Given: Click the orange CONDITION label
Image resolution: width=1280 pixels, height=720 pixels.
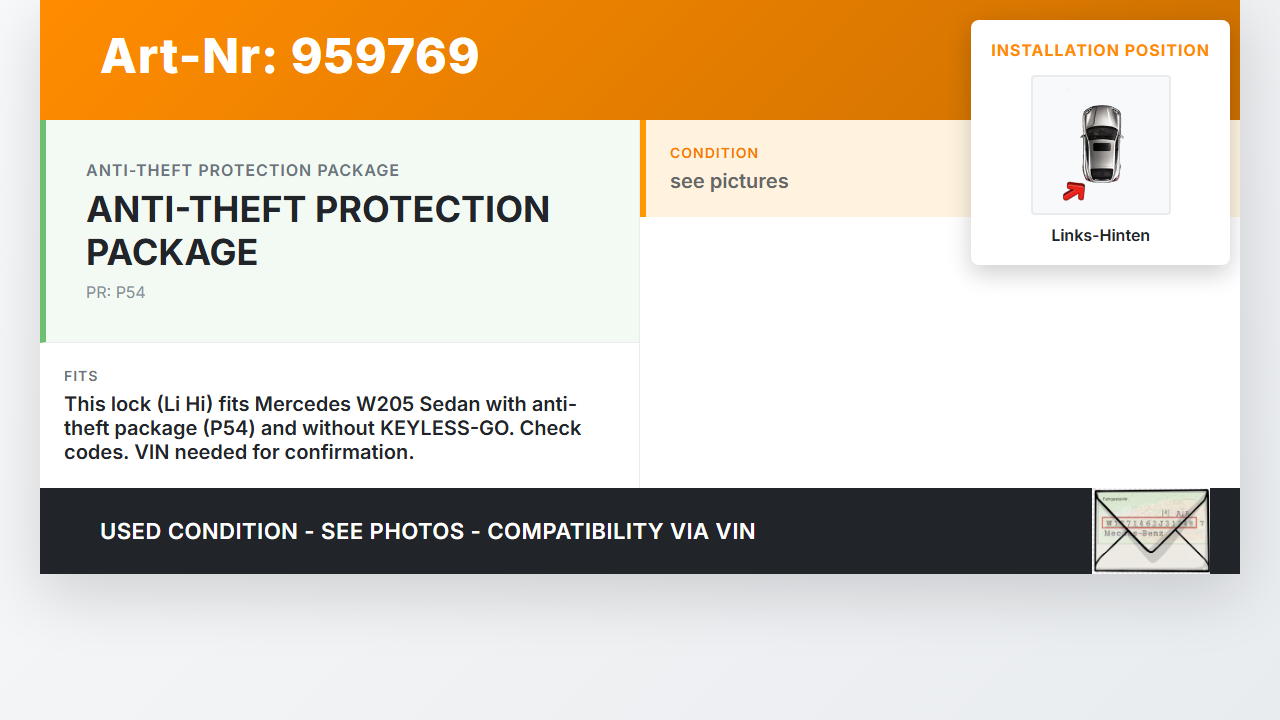Looking at the screenshot, I should pyautogui.click(x=714, y=153).
